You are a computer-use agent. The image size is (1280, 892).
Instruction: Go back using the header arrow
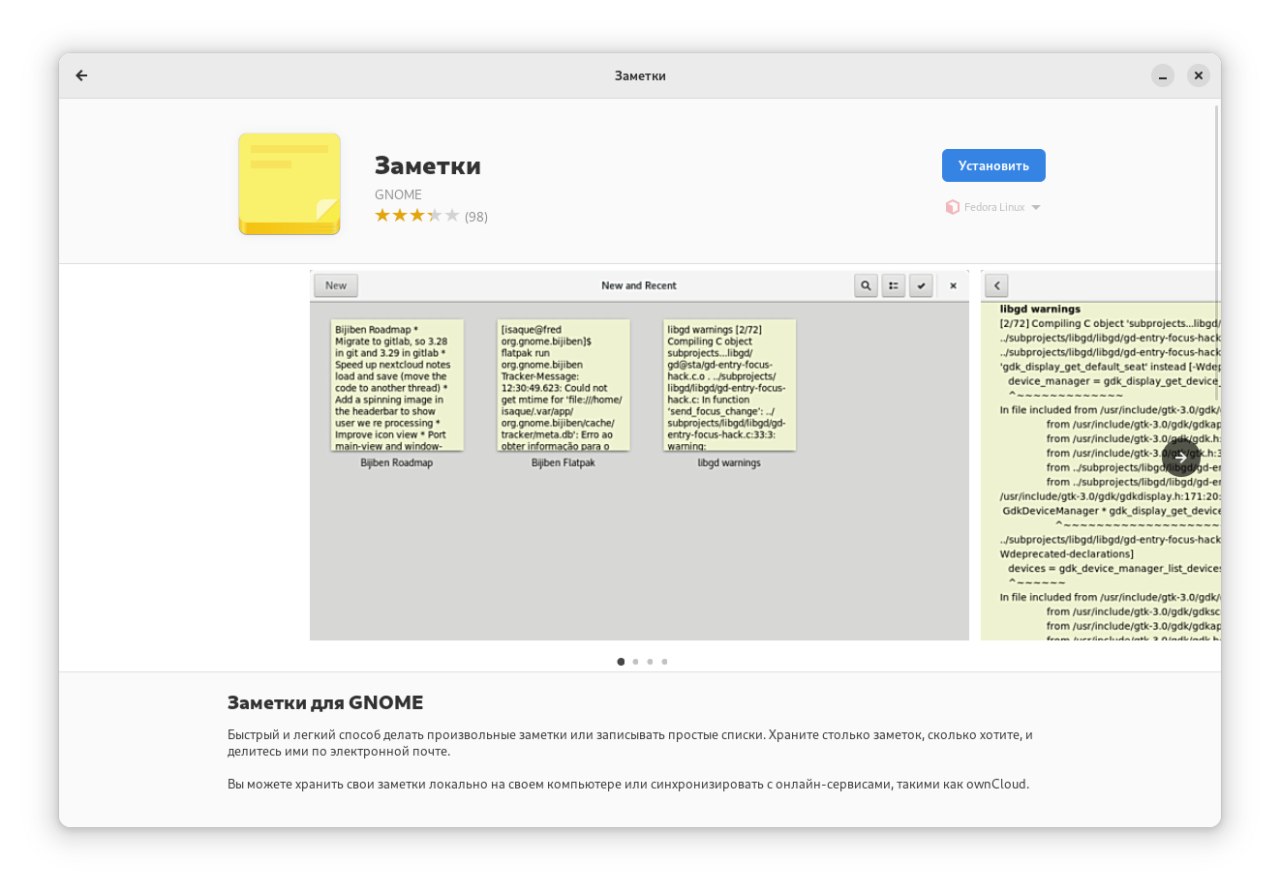82,76
